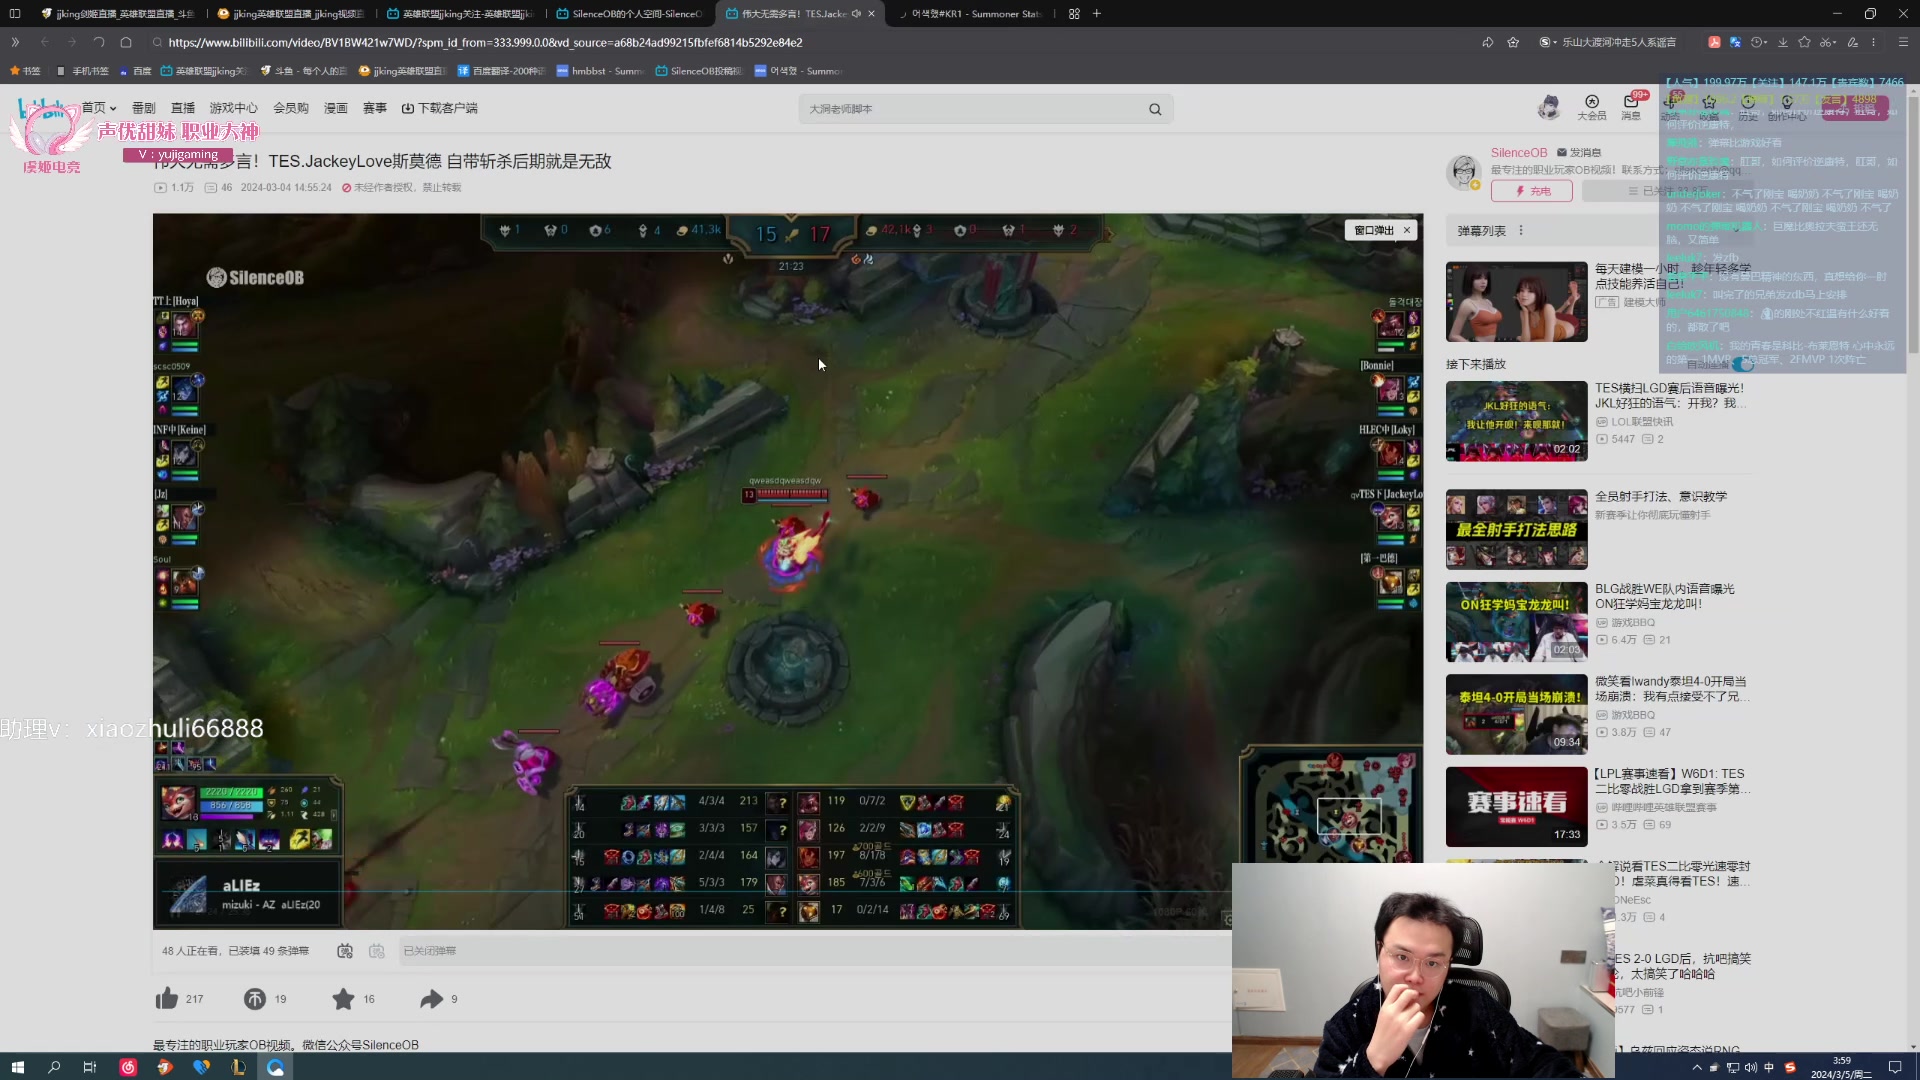
Task: Open the notification center in system tray
Action: click(1894, 1067)
